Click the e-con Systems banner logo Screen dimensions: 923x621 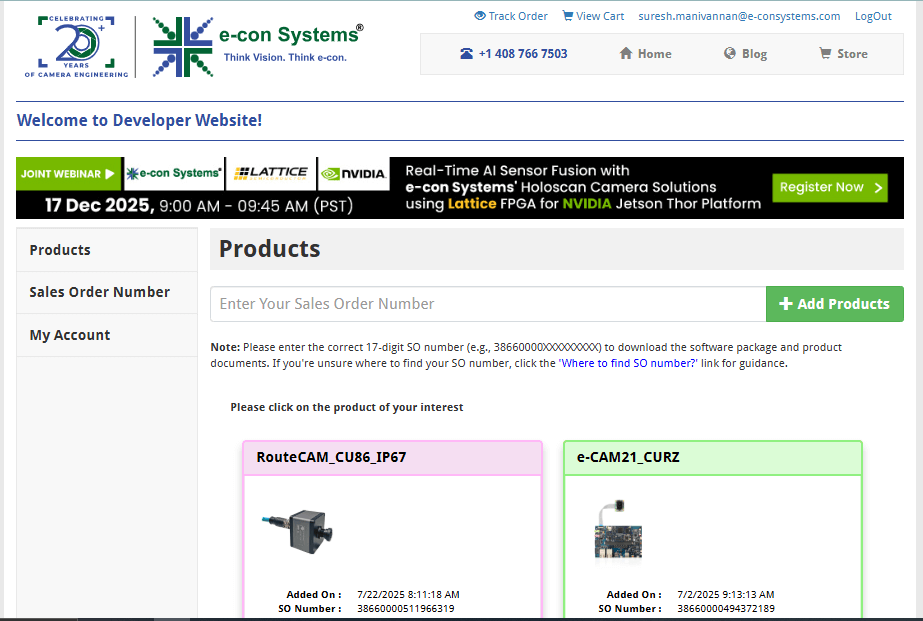[x=174, y=174]
